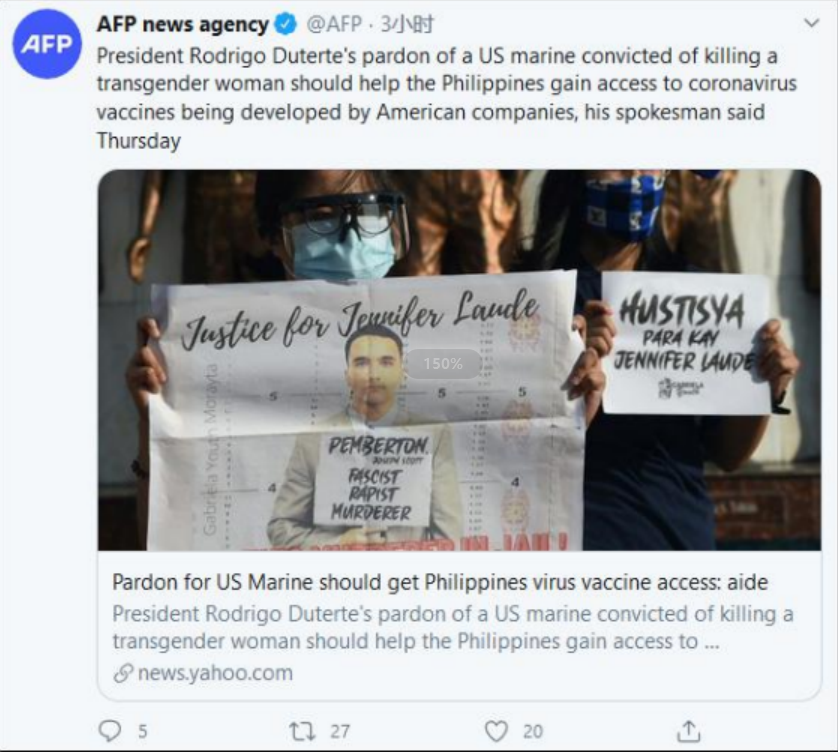Click the retweet count 27

point(340,731)
